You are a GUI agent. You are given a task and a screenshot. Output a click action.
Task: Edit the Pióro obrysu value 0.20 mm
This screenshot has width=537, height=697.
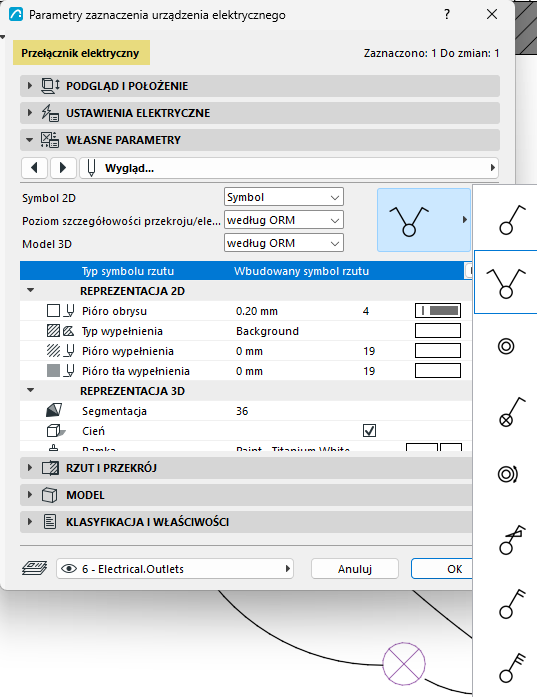pos(257,311)
